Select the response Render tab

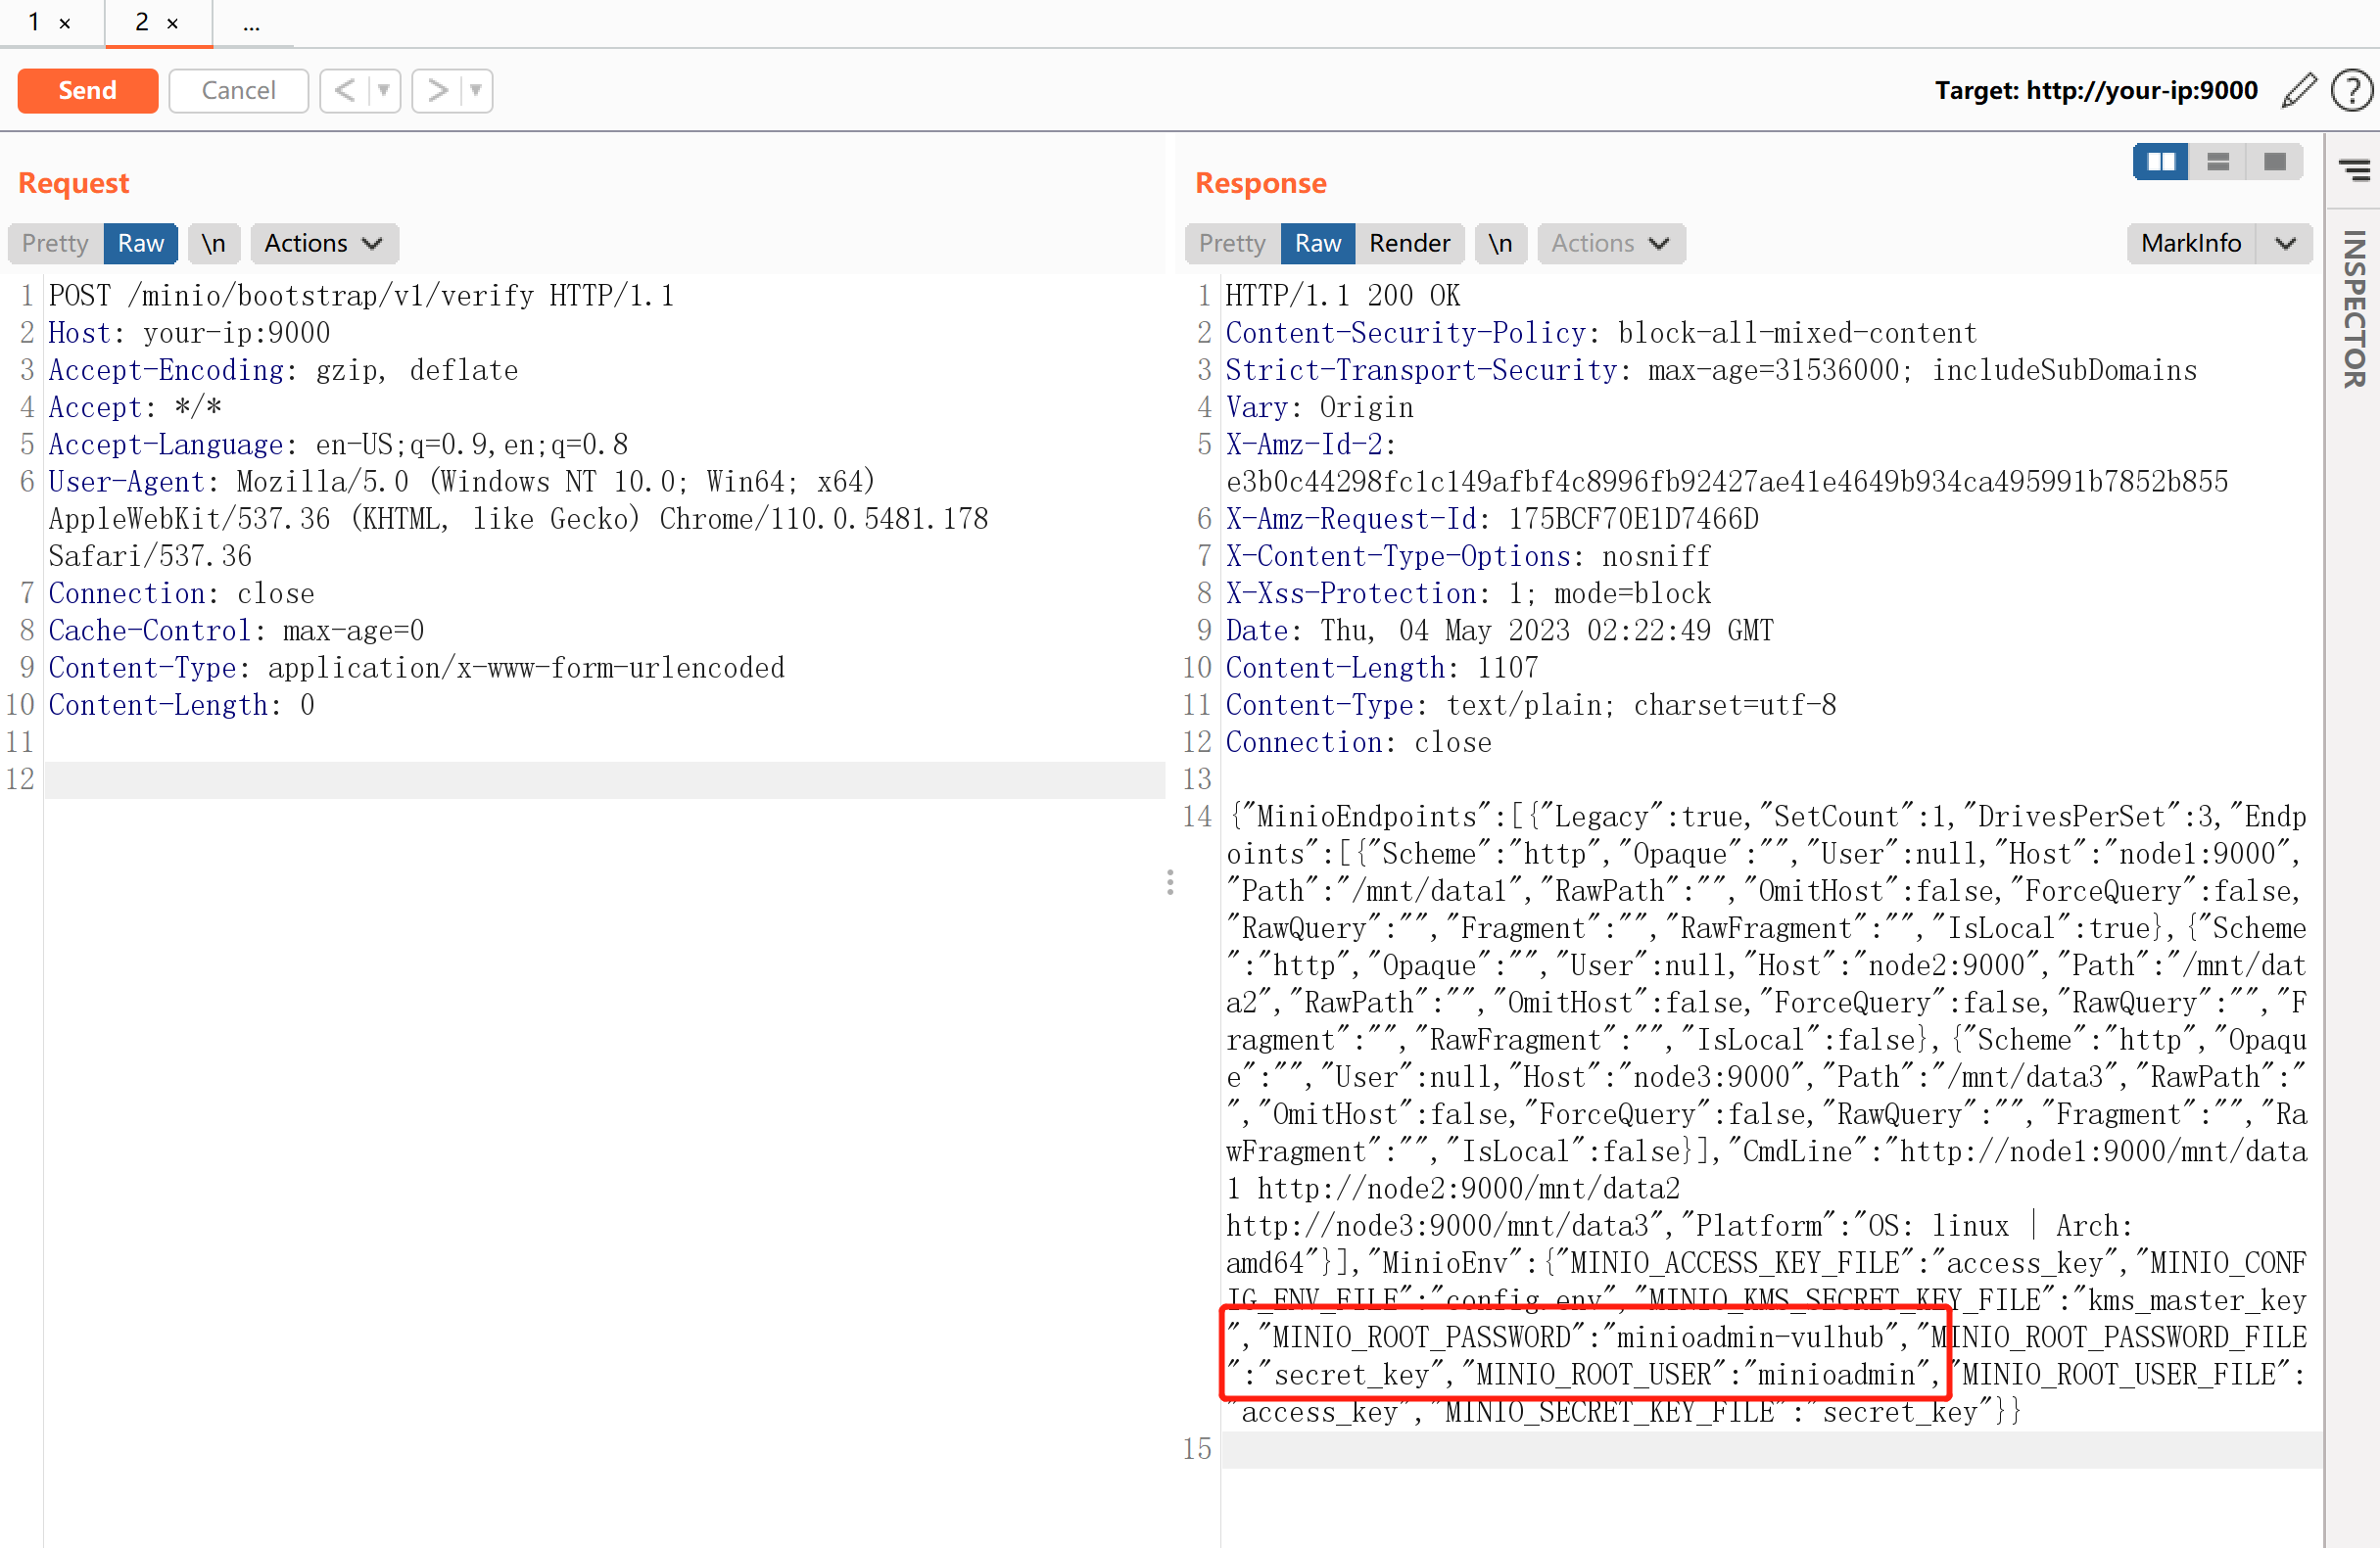click(x=1409, y=243)
